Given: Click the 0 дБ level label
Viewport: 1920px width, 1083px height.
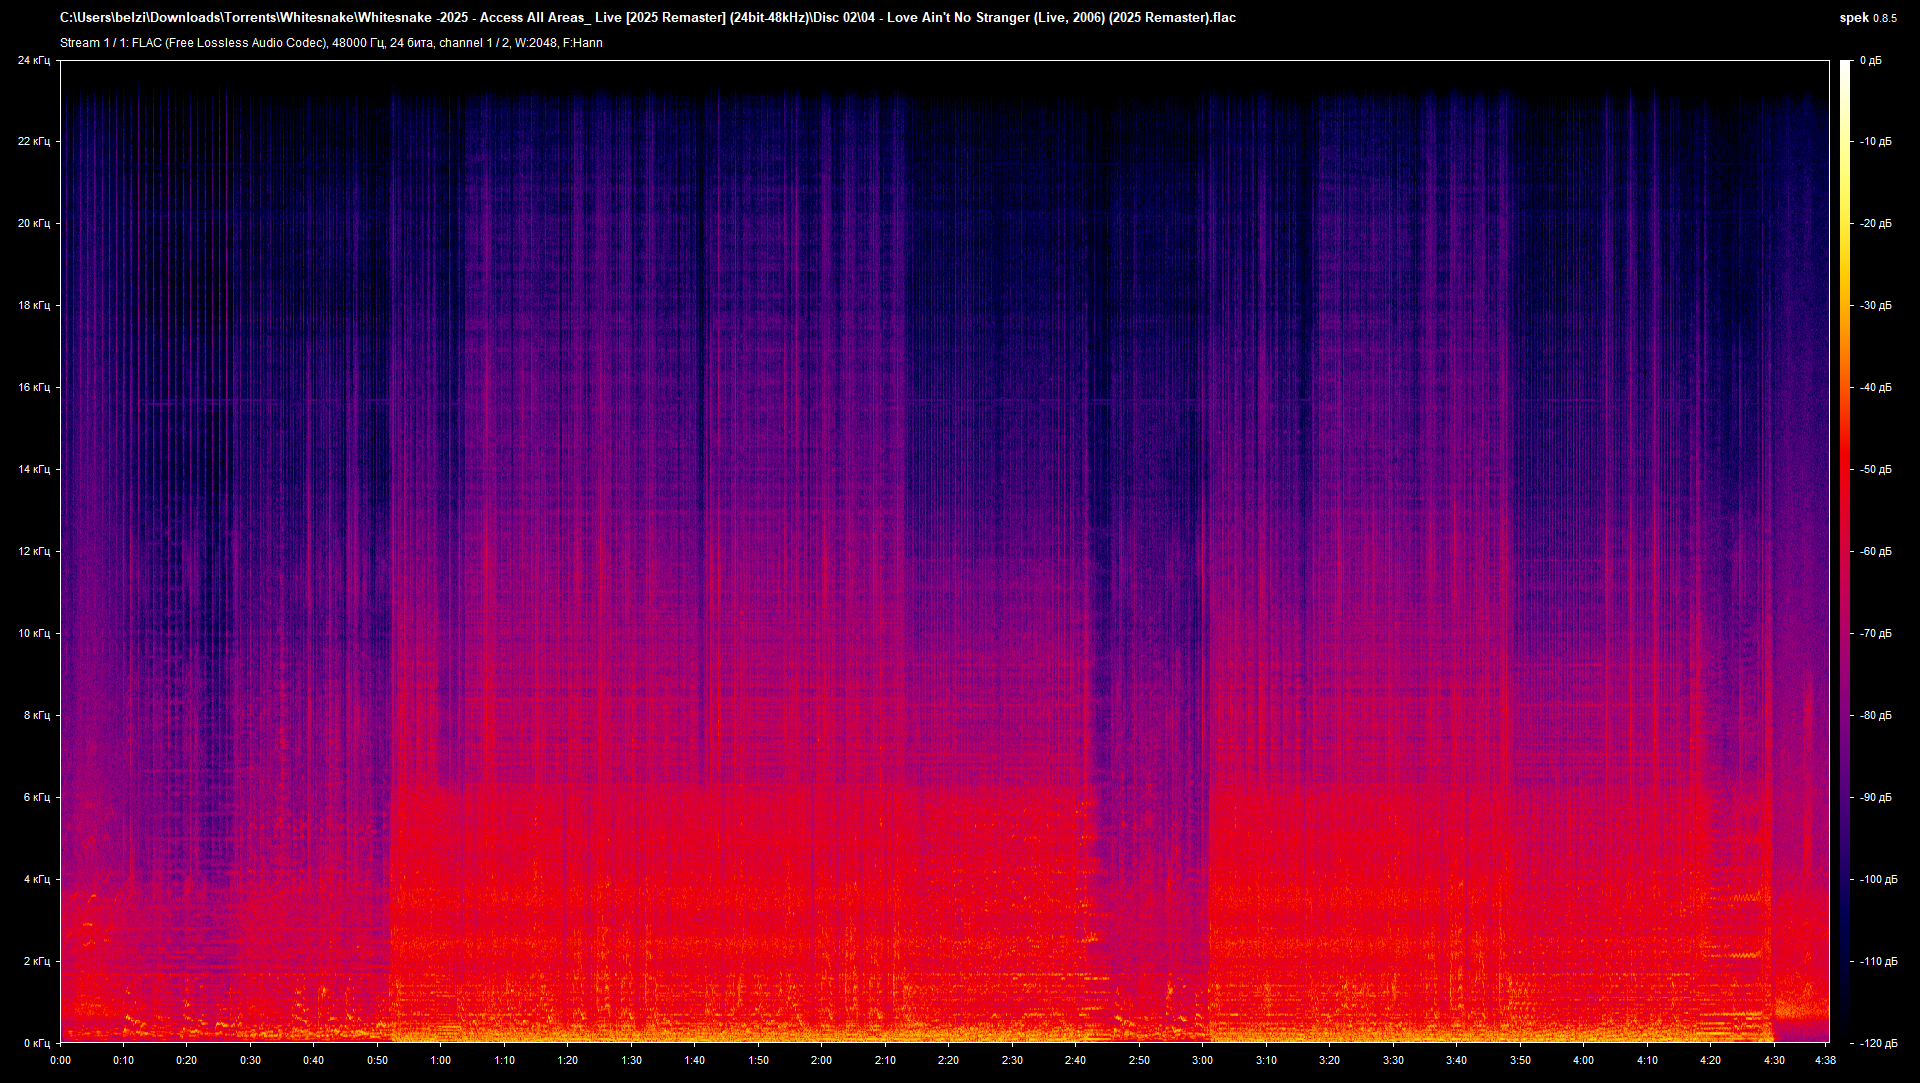Looking at the screenshot, I should [1870, 60].
